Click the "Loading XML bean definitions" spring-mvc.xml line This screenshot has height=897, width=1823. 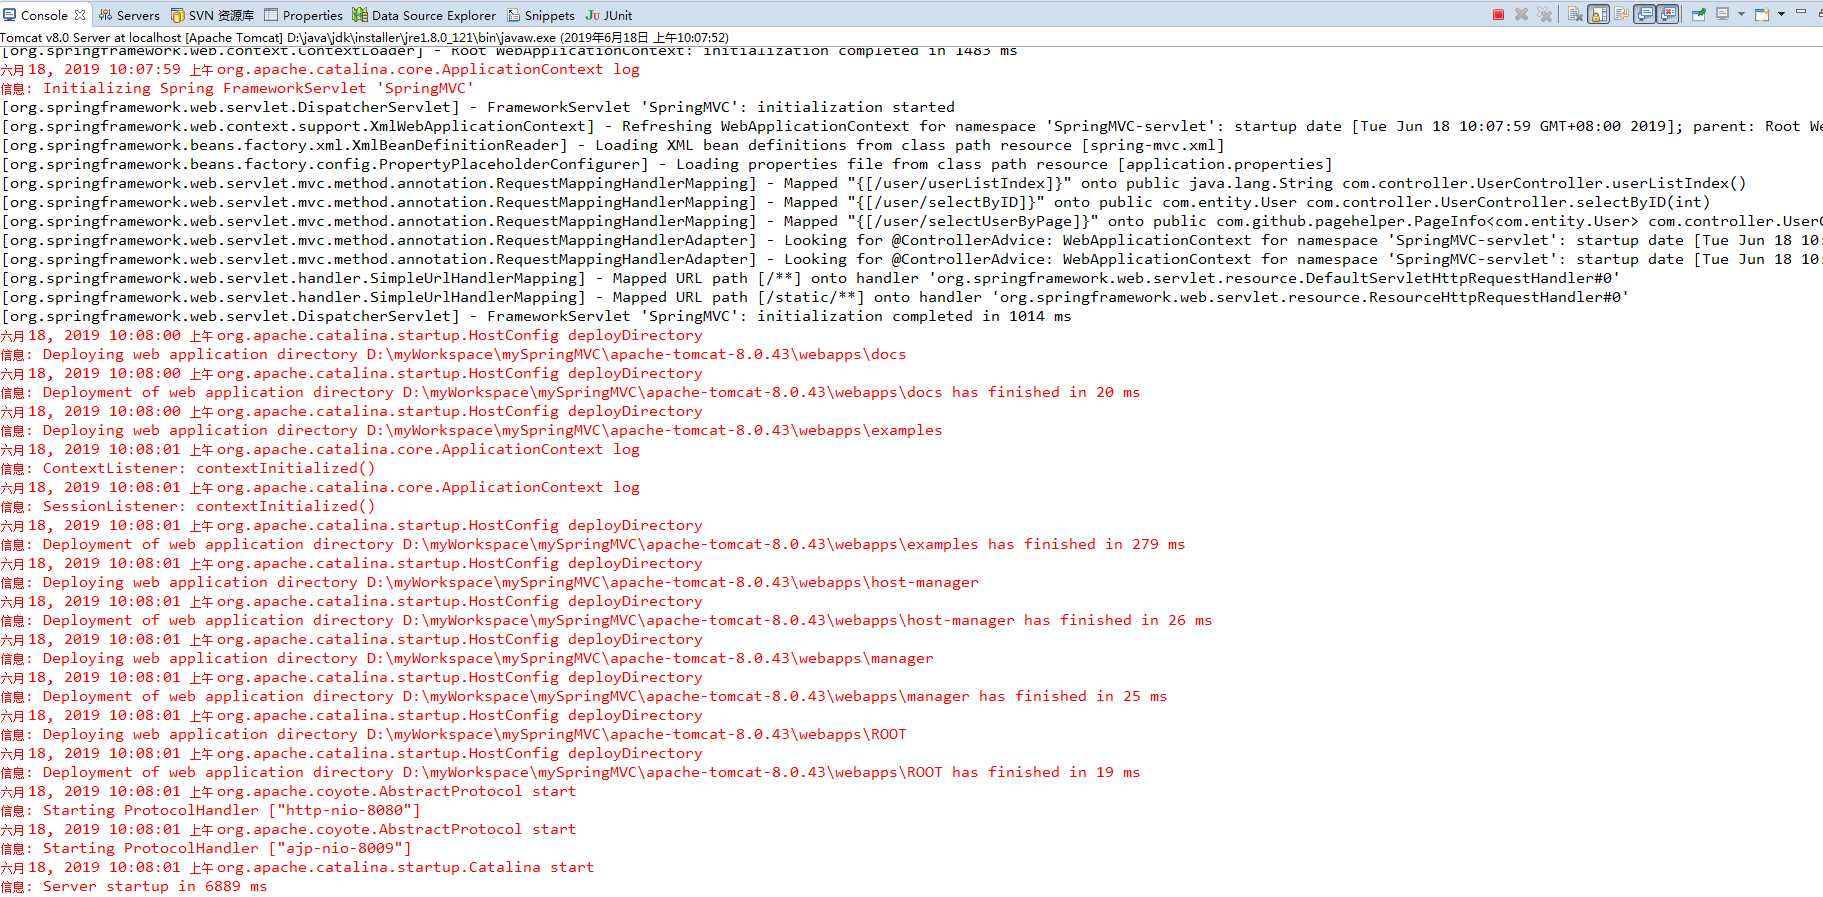613,145
